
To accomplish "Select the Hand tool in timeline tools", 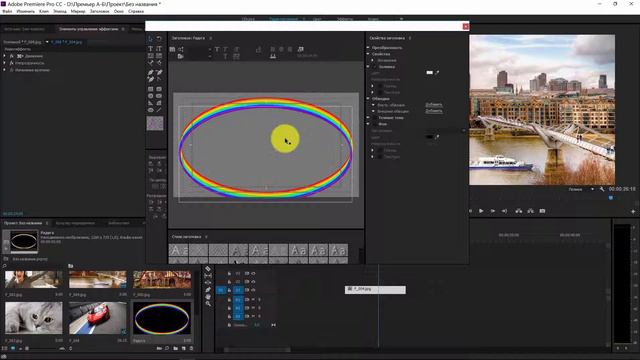I will pos(208,297).
